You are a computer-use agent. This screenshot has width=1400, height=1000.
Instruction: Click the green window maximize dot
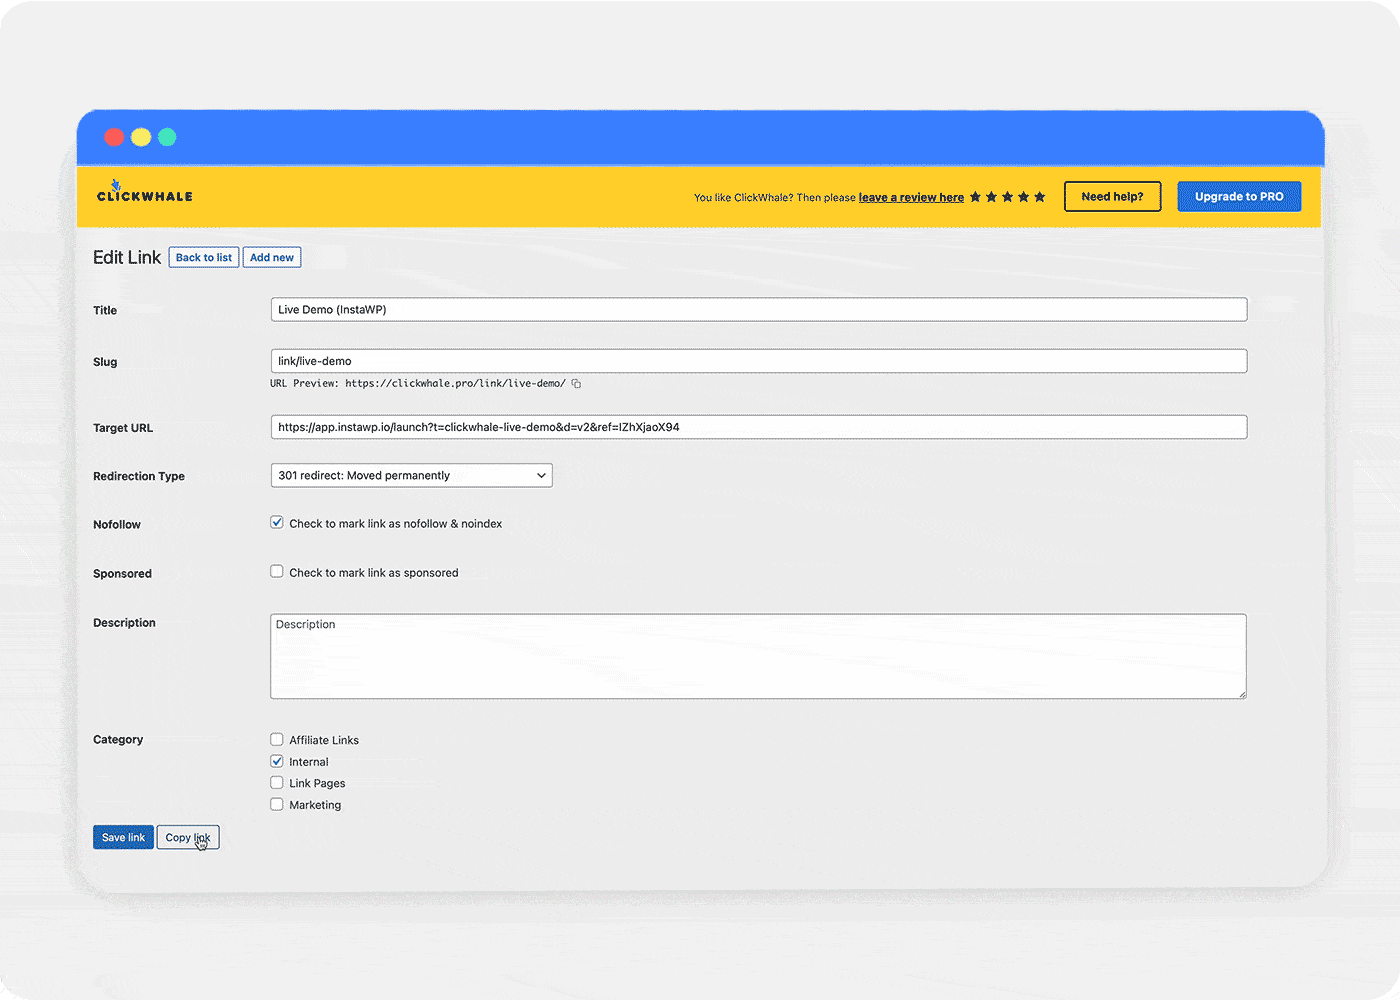[167, 137]
